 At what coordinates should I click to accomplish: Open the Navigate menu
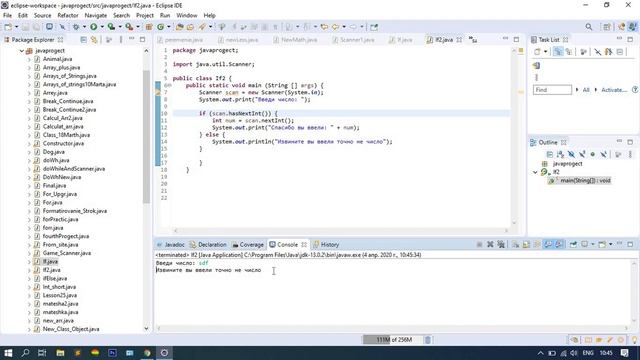point(96,16)
